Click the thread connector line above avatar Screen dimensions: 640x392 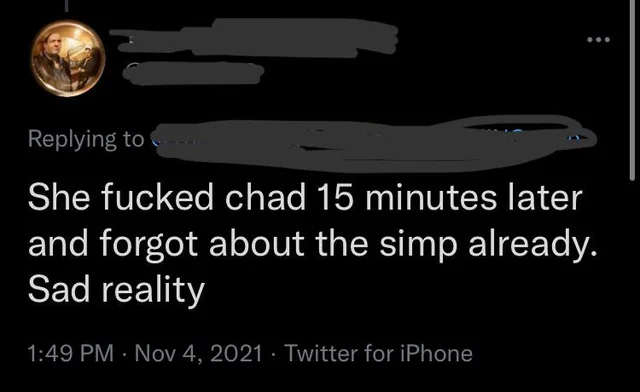(67, 5)
